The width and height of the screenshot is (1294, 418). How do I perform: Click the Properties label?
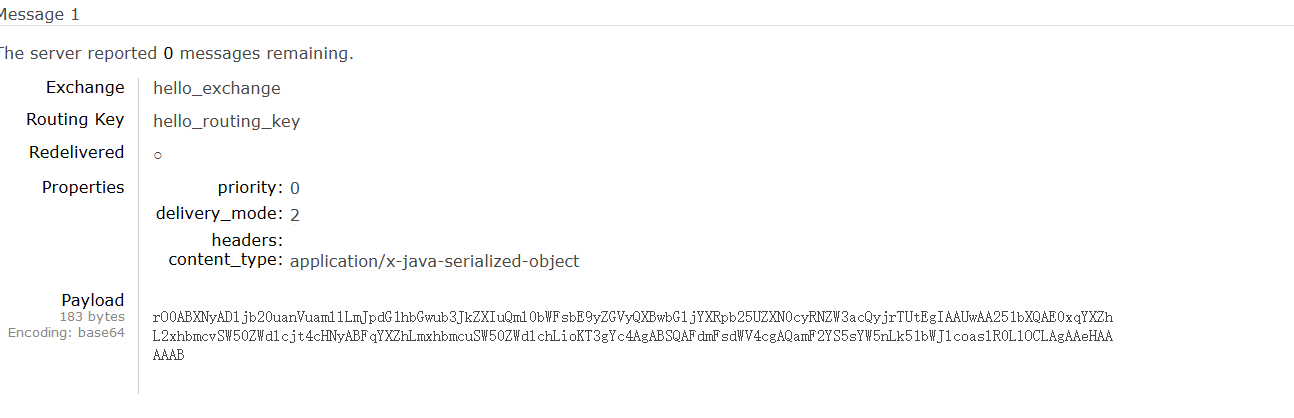click(83, 187)
